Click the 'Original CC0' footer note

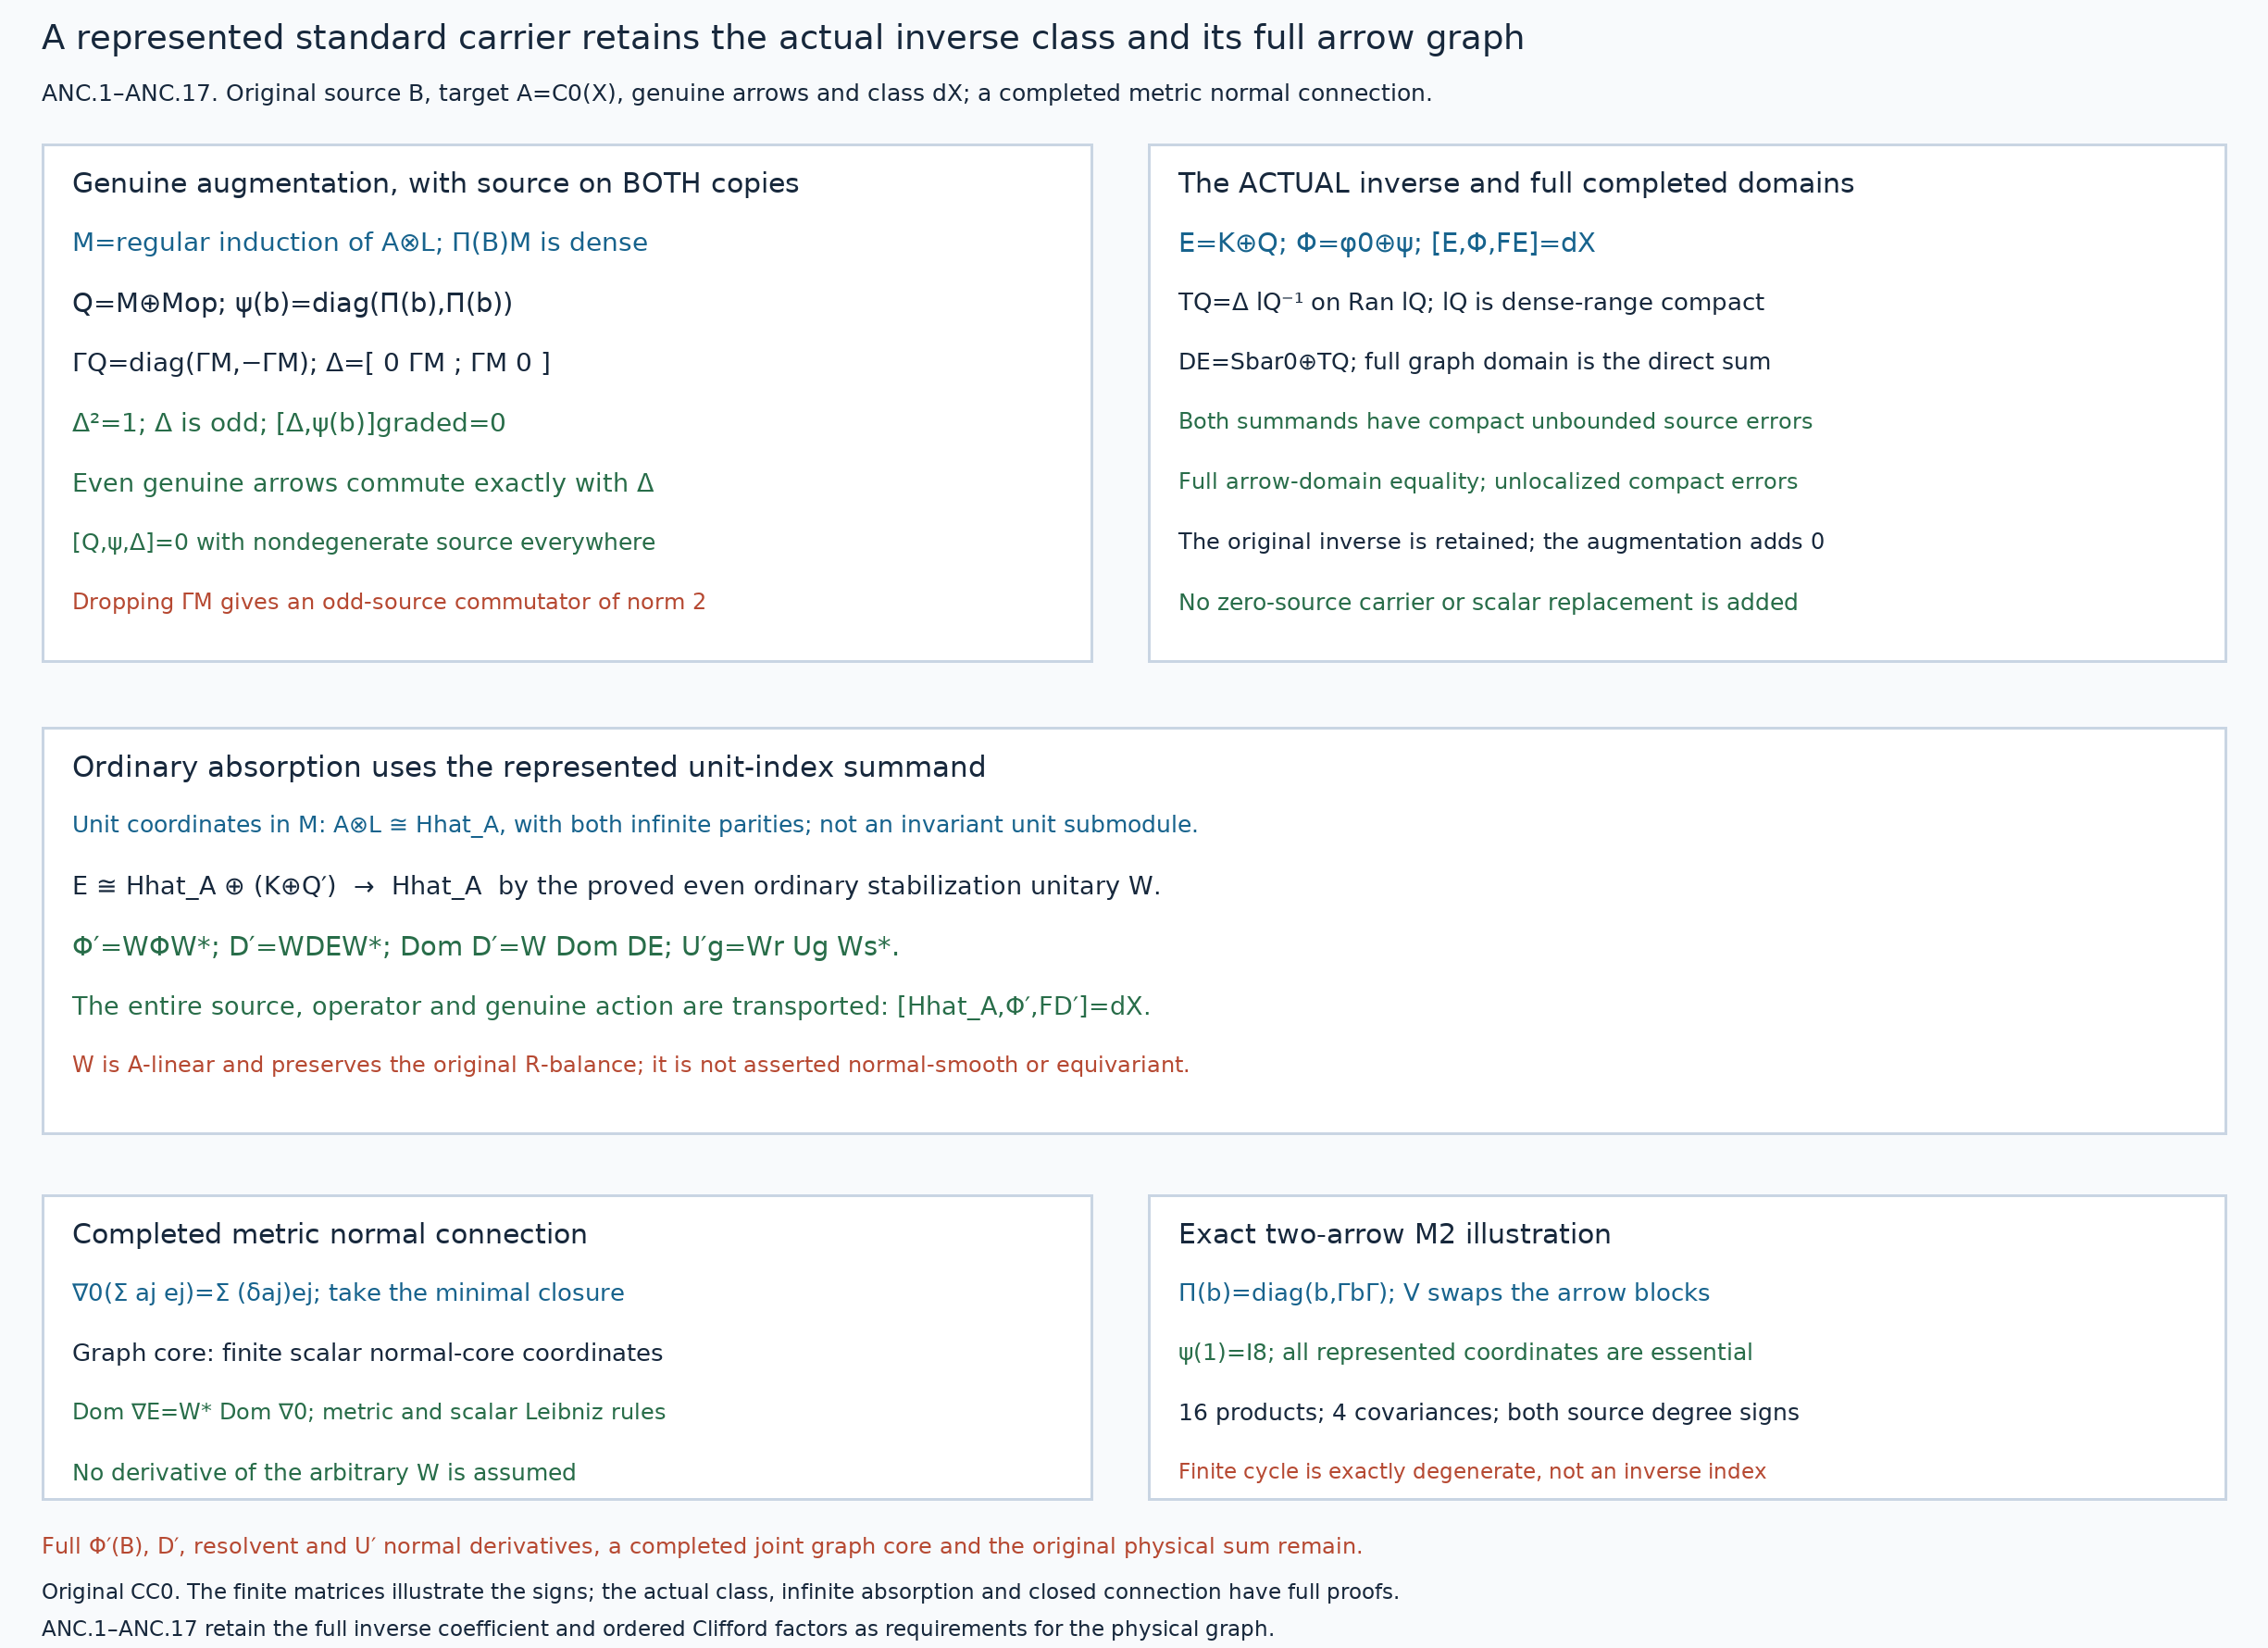click(720, 1591)
